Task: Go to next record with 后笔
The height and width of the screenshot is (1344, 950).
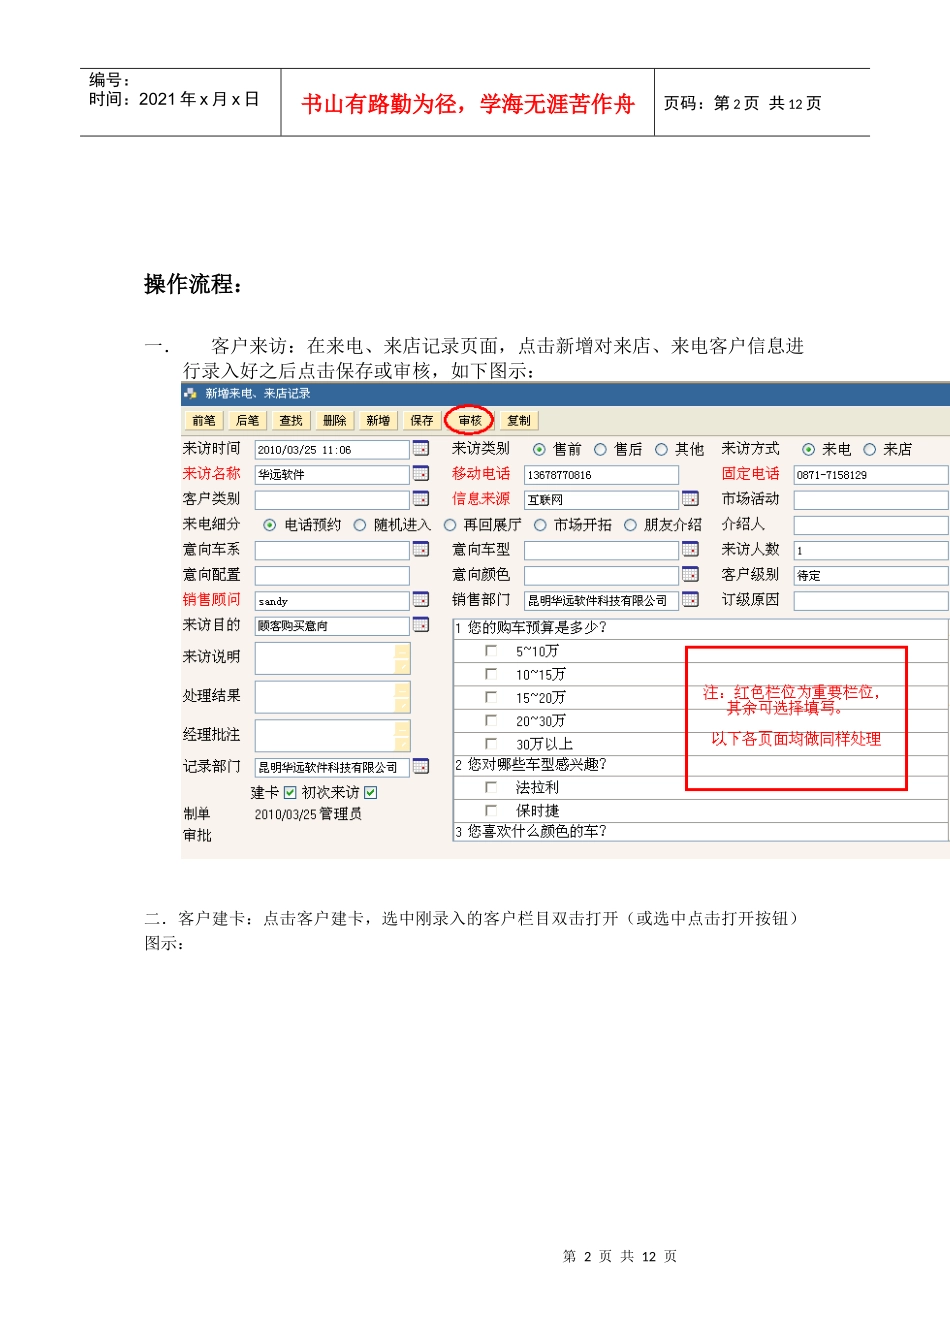Action: (x=248, y=421)
